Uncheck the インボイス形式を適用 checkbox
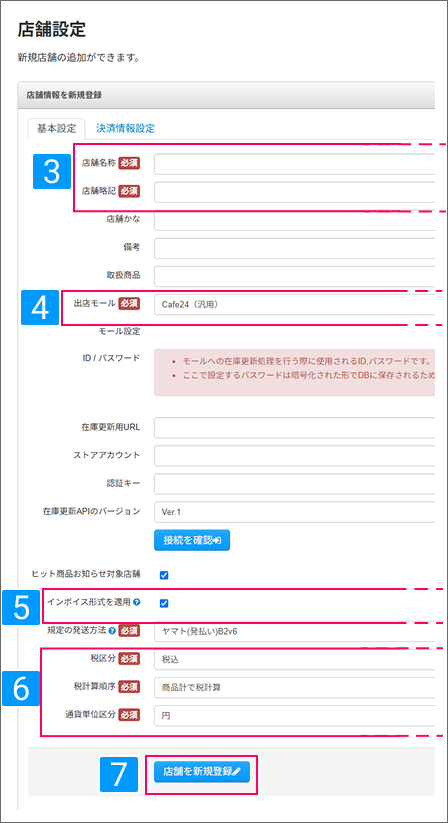 pyautogui.click(x=164, y=603)
